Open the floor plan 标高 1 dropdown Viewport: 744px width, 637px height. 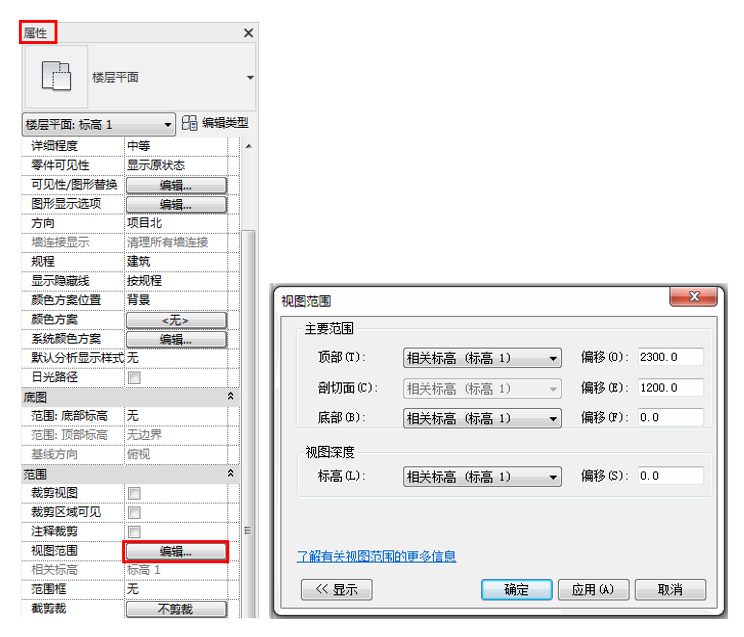point(166,125)
